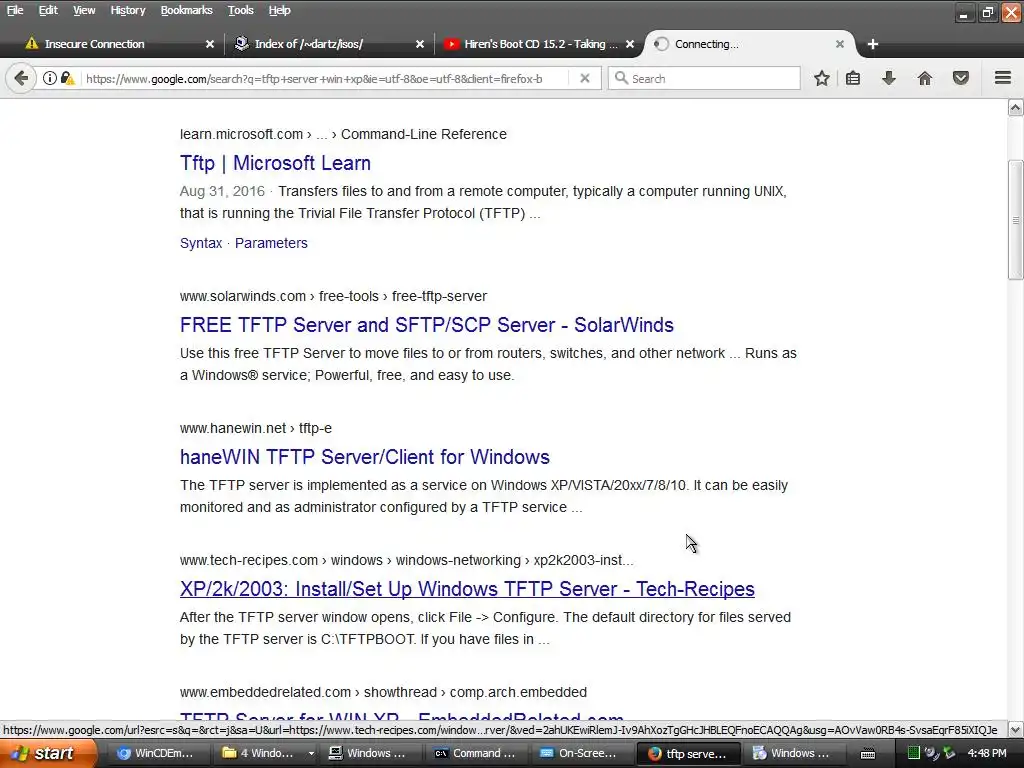The height and width of the screenshot is (768, 1024).
Task: Open the downloads arrow icon
Action: (x=889, y=78)
